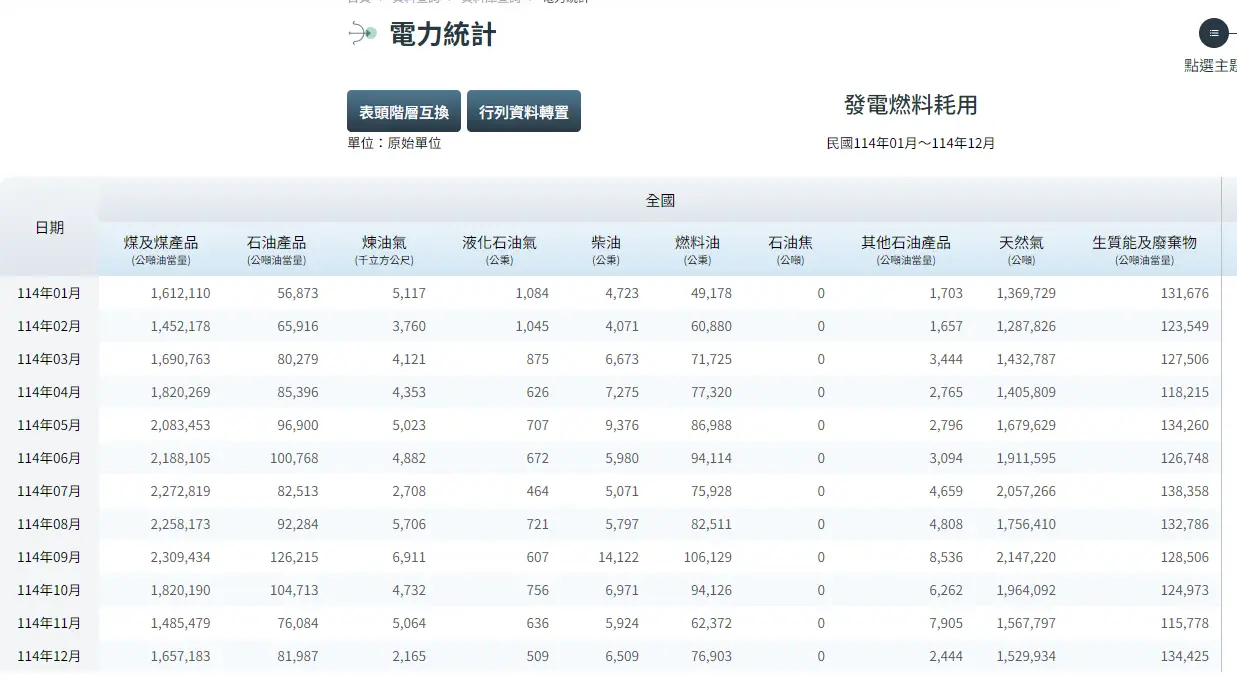Click the 全國 group header
The image size is (1237, 691).
pos(660,201)
